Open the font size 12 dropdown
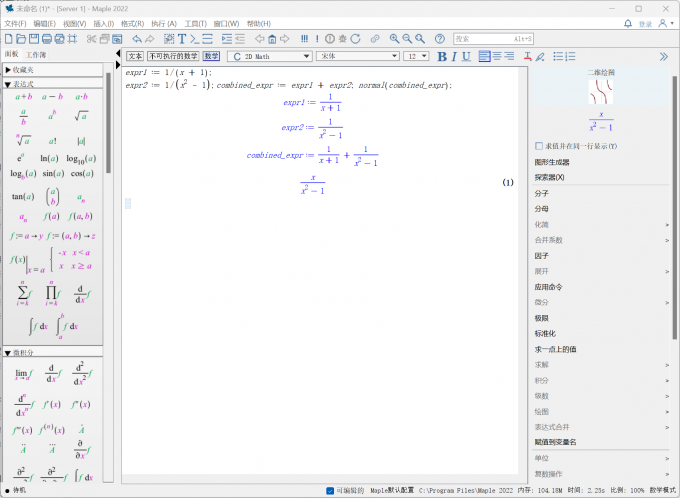Image resolution: width=680 pixels, height=498 pixels. tap(418, 57)
